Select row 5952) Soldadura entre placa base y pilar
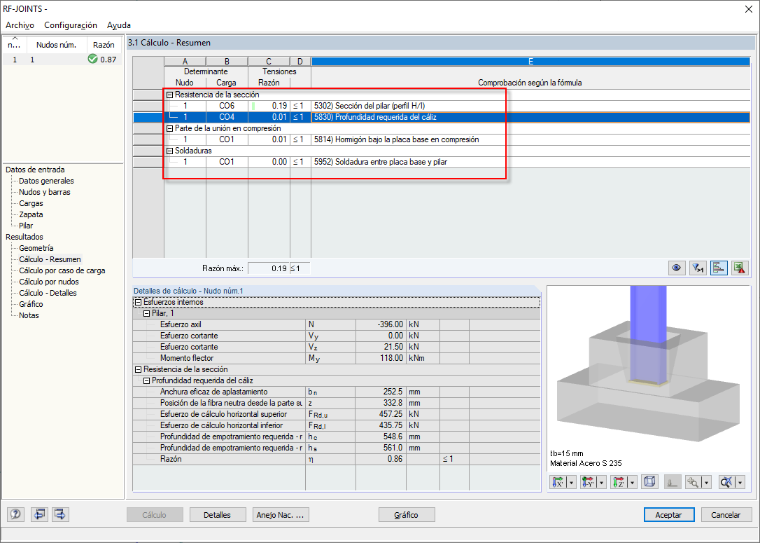Viewport: 760px width, 543px height. click(441, 162)
